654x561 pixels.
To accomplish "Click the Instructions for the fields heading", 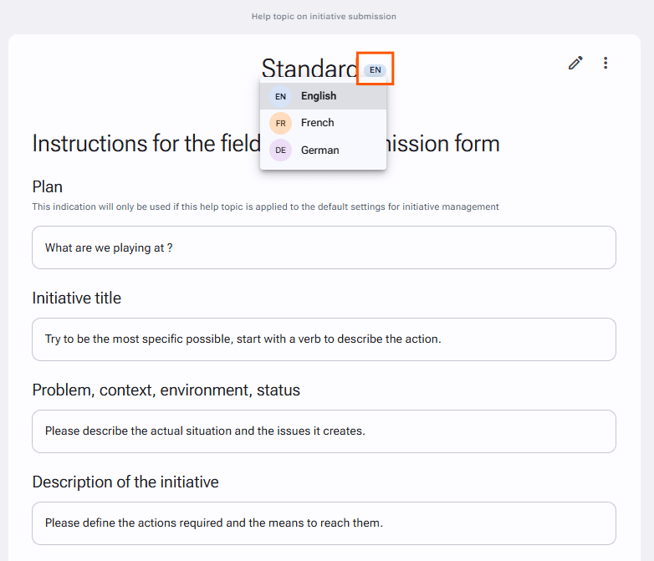I will 266,143.
